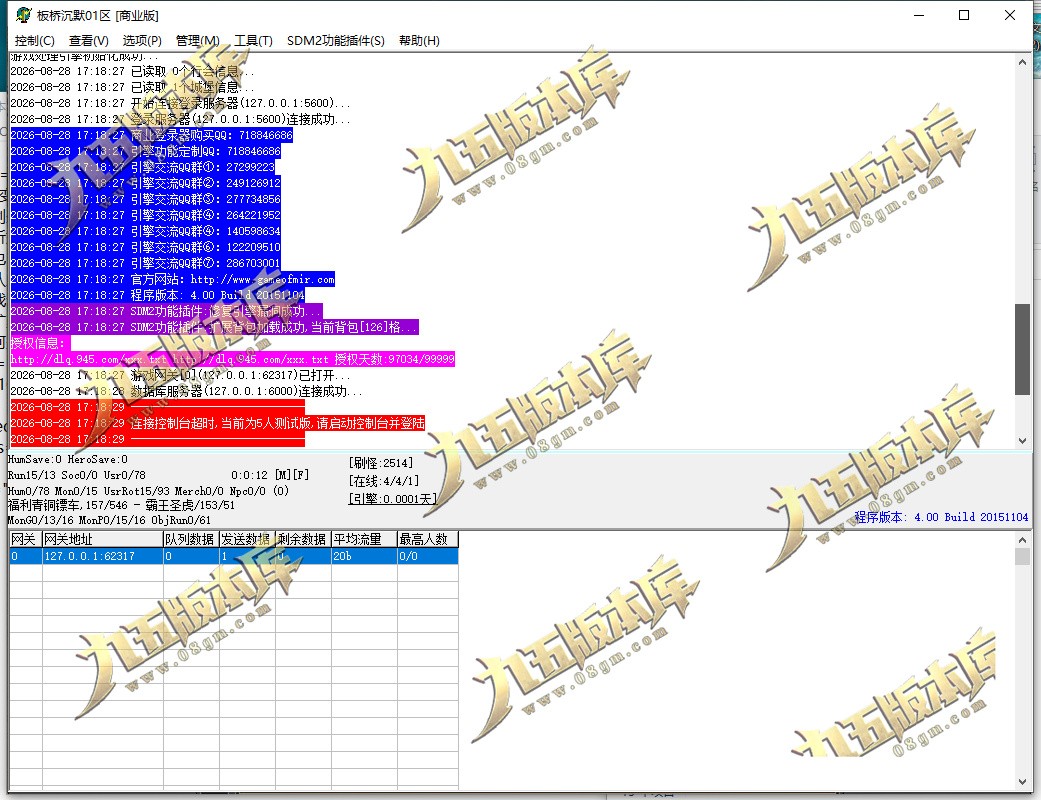Click the 最高人数 column header
1041x800 pixels.
[x=428, y=539]
